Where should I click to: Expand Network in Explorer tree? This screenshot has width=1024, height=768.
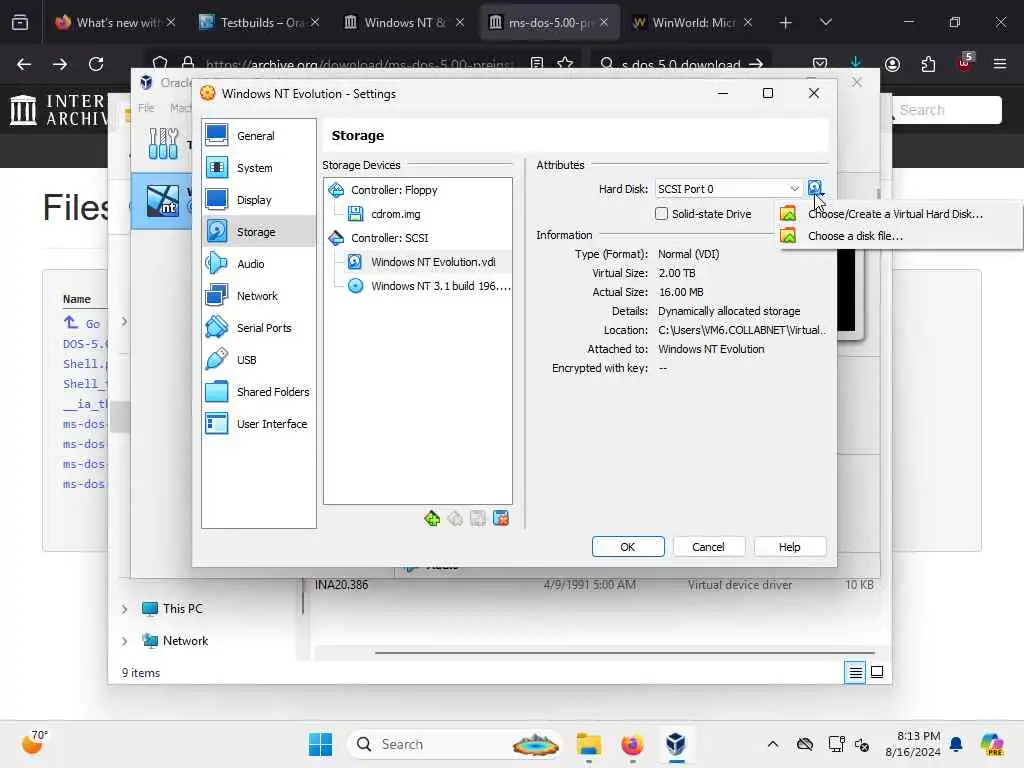124,641
